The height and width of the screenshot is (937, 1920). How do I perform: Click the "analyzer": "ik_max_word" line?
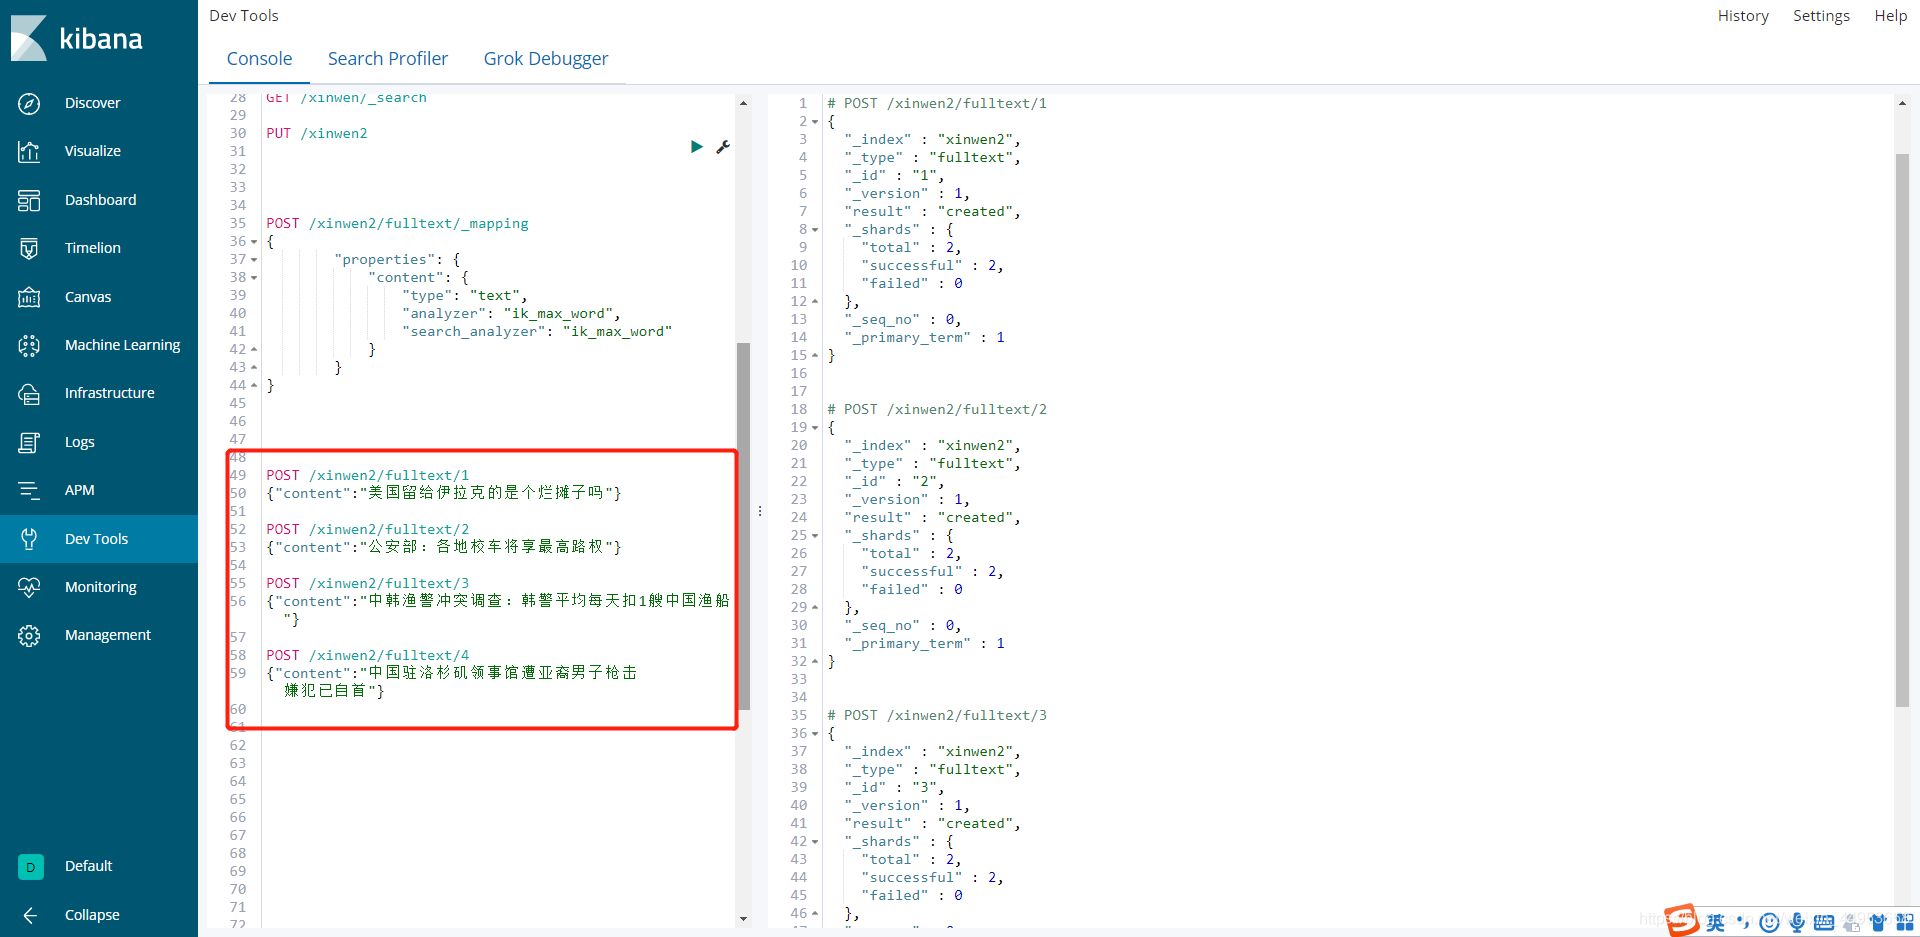511,314
